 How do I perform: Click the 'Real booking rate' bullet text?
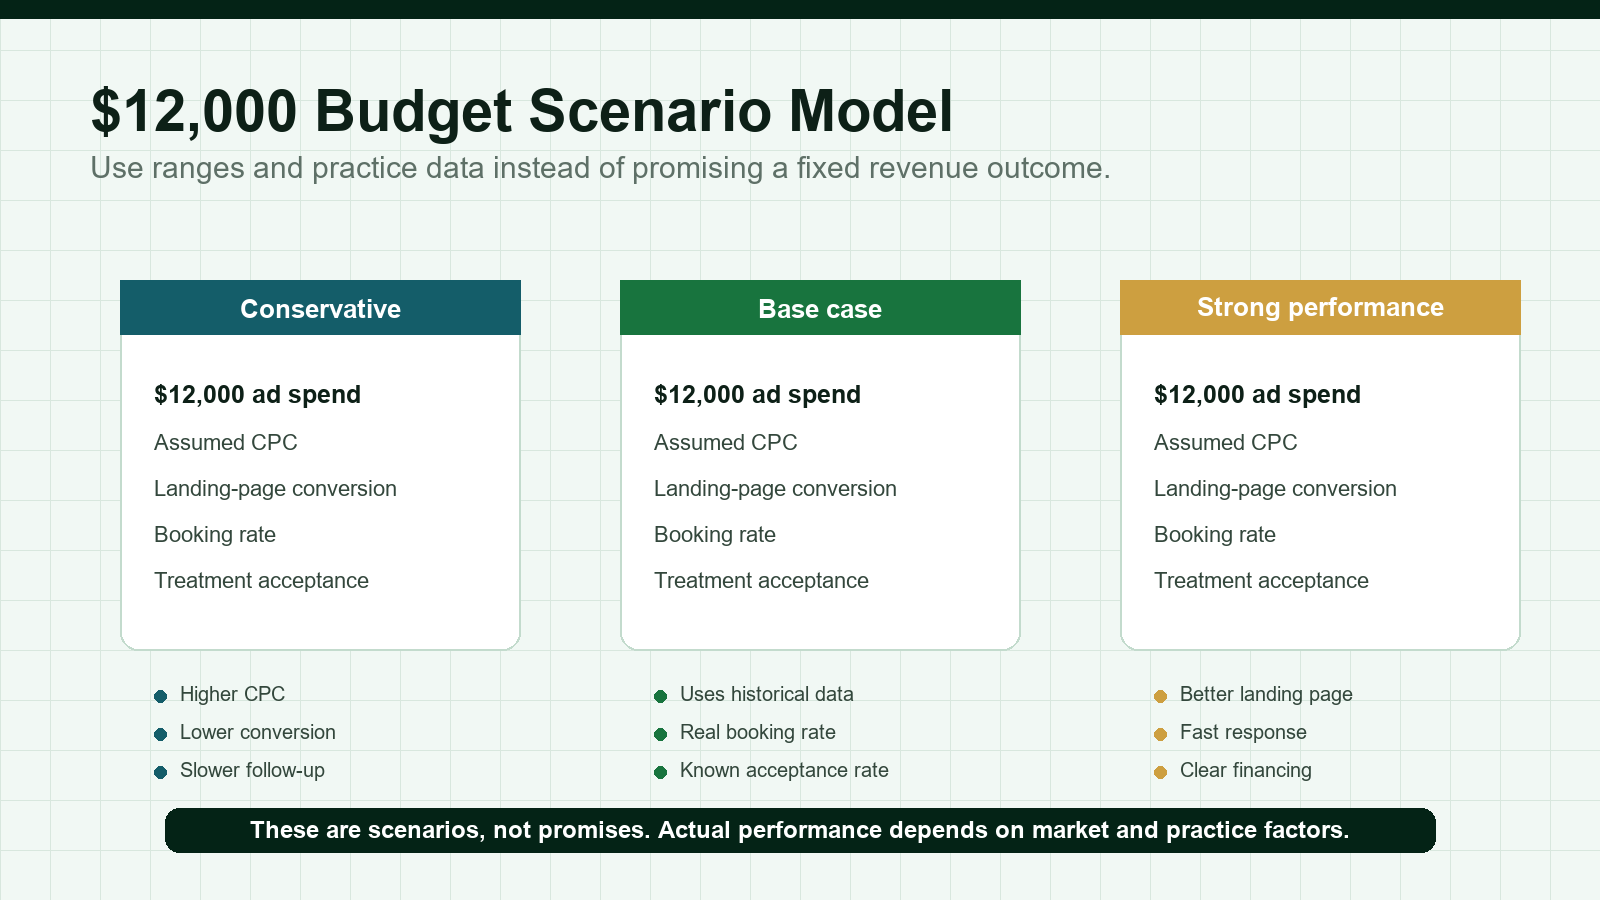pos(758,732)
